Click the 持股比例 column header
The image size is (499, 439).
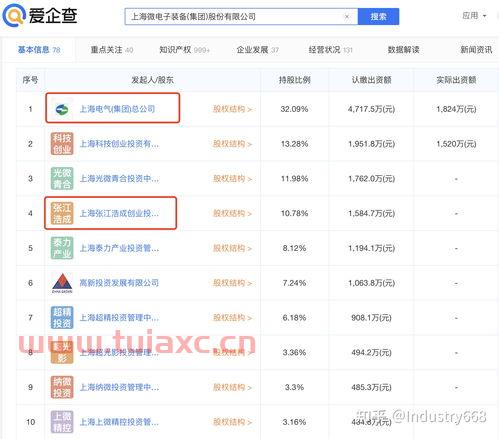click(x=294, y=80)
